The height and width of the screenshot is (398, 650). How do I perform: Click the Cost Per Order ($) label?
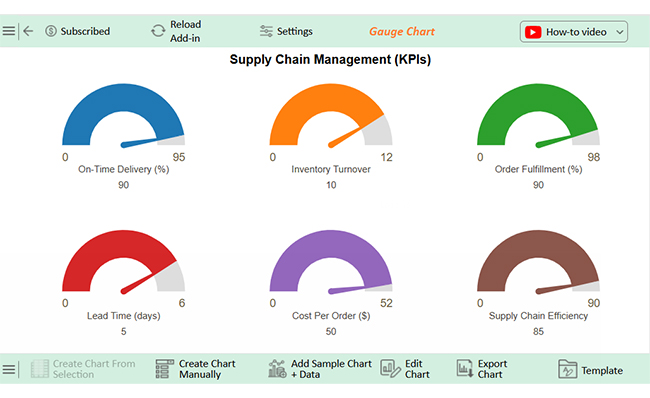[331, 315]
